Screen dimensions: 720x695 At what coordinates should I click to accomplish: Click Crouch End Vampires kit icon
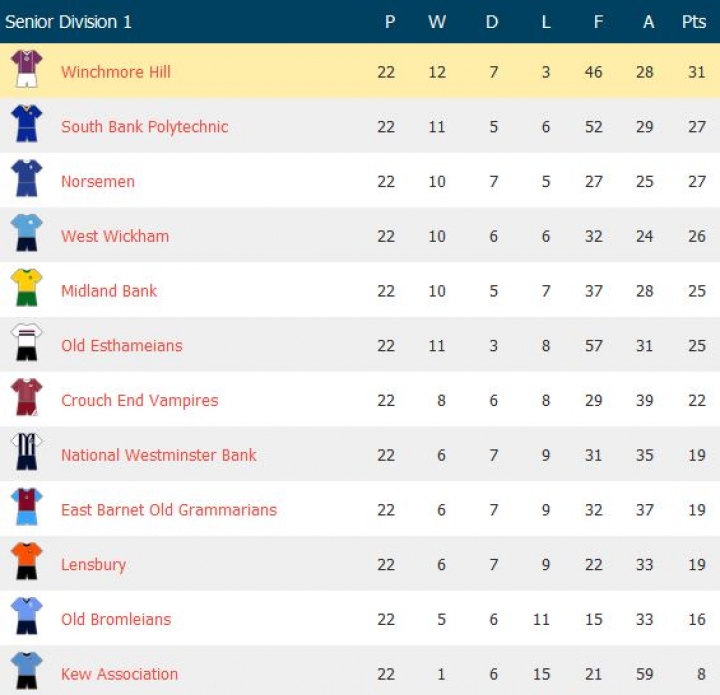point(26,398)
